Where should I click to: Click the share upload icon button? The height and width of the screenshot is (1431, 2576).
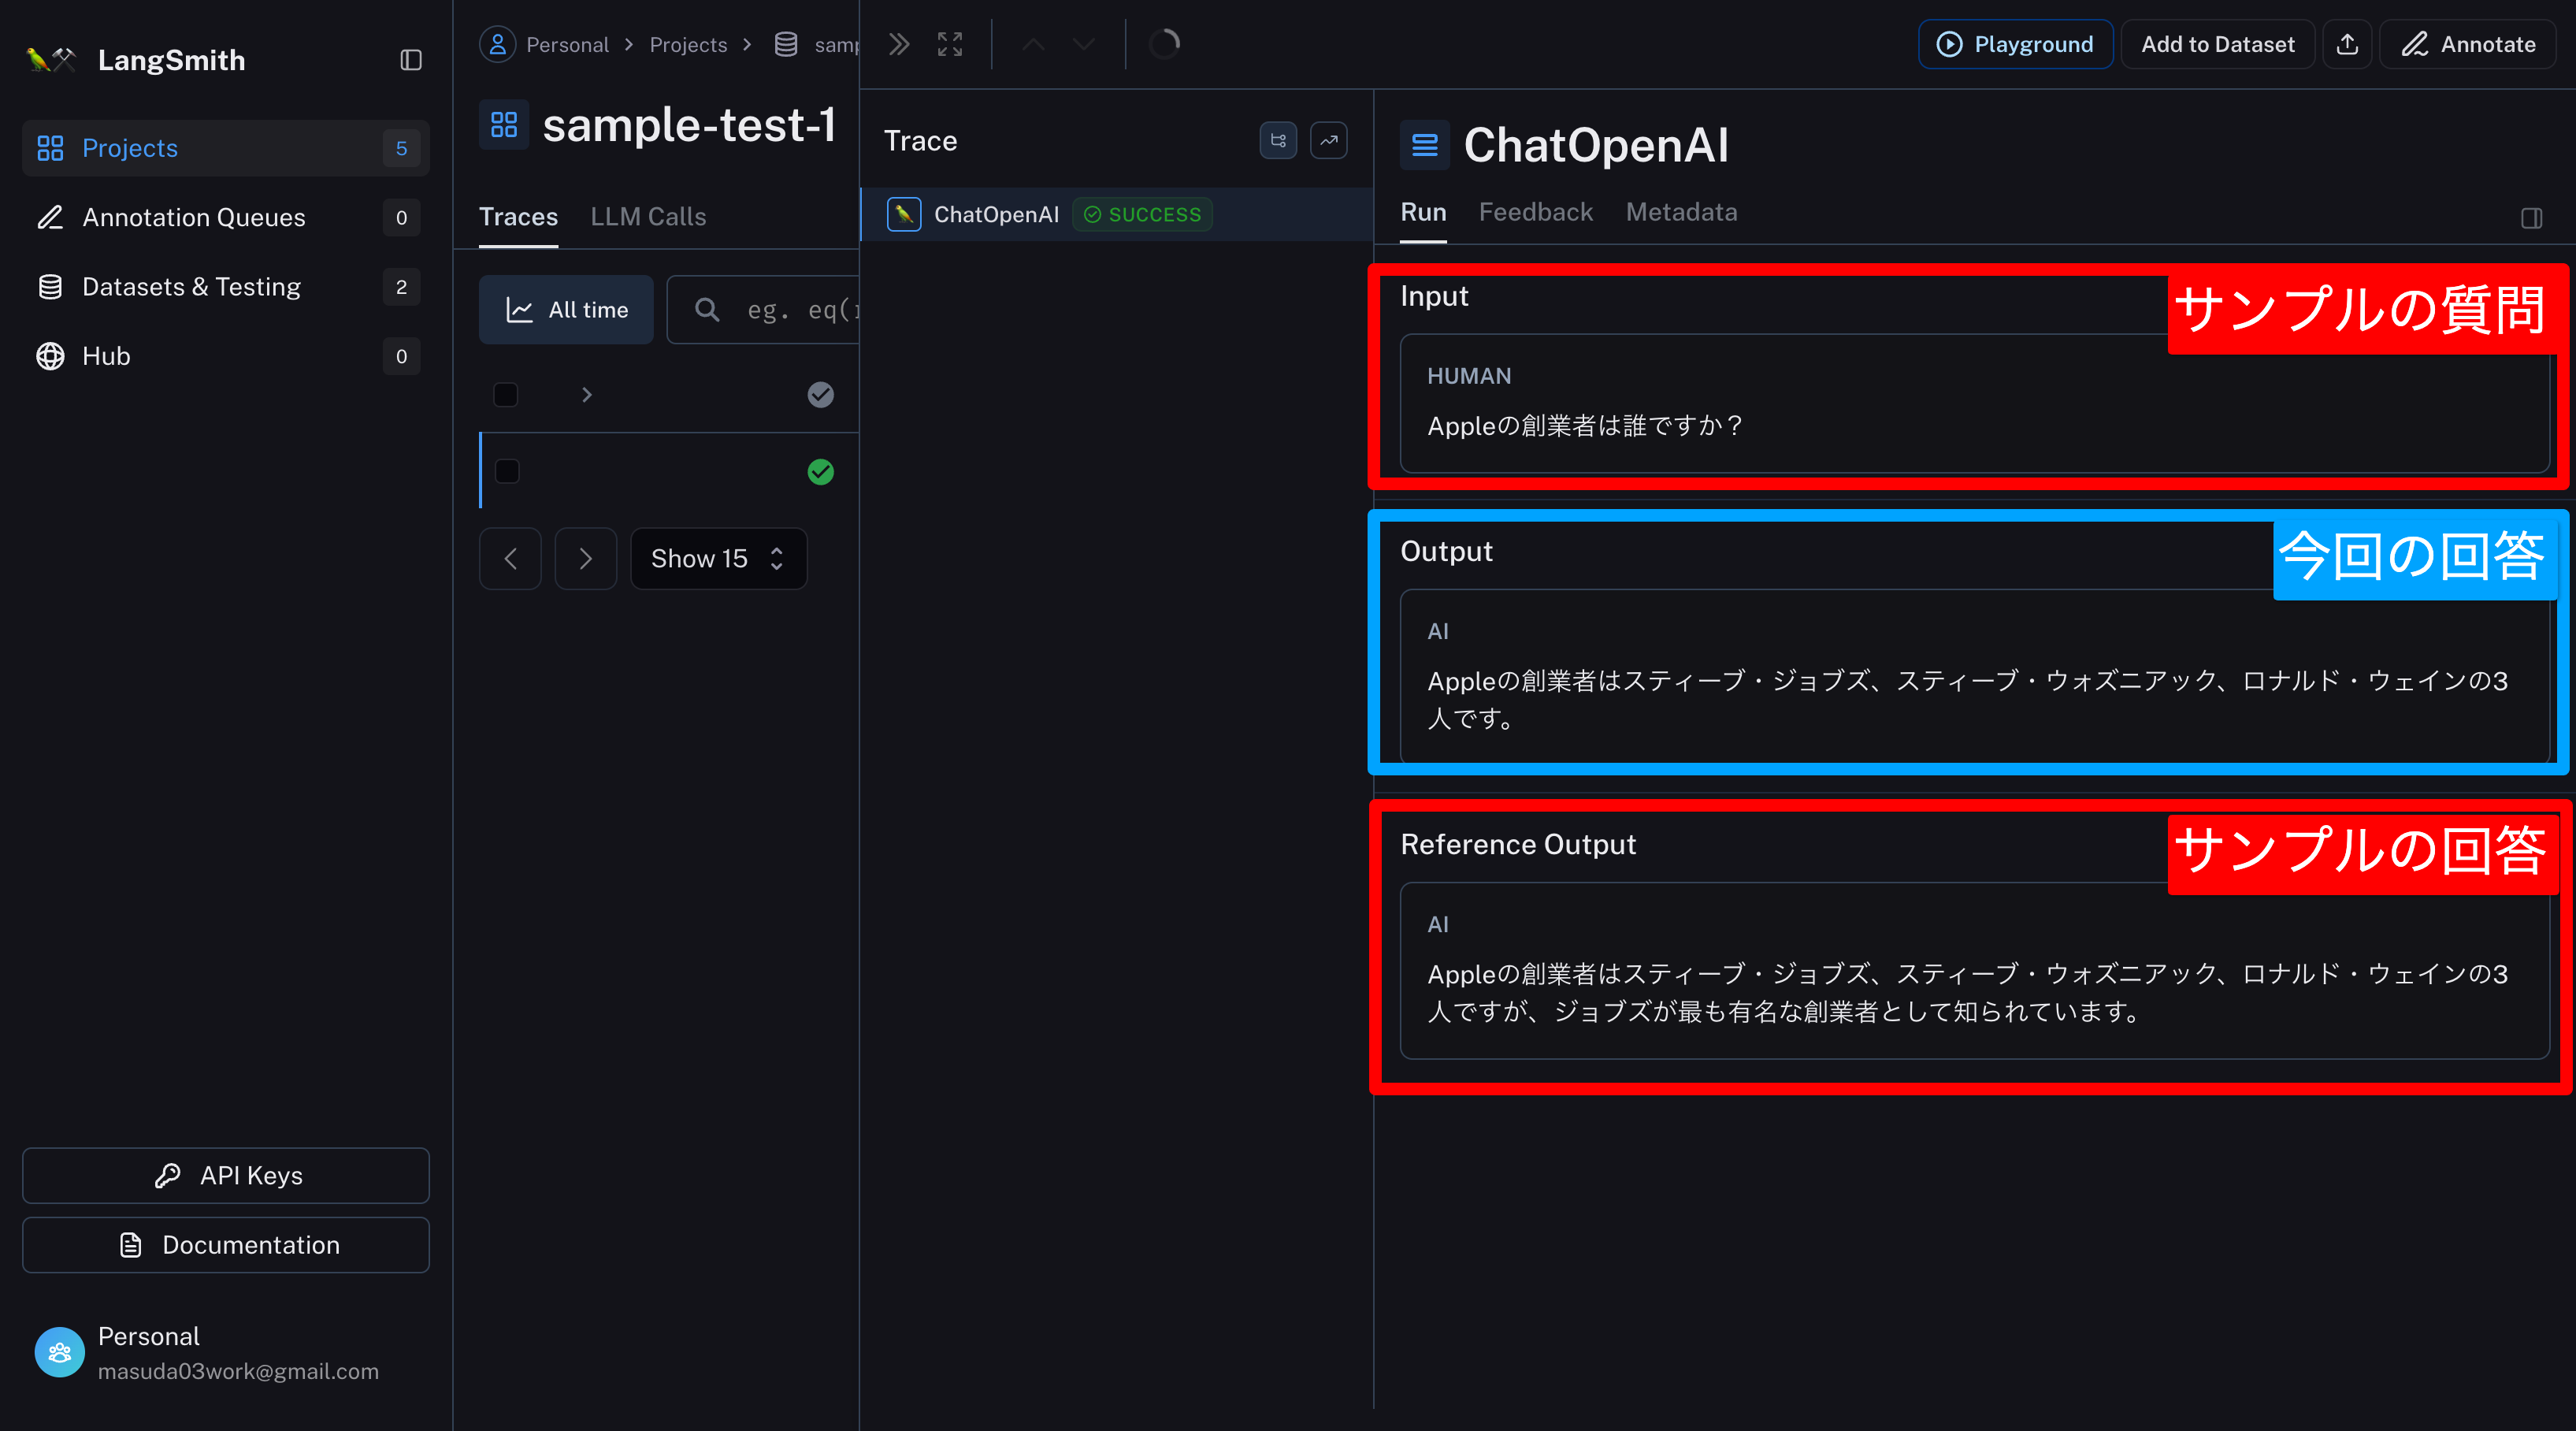(2347, 44)
